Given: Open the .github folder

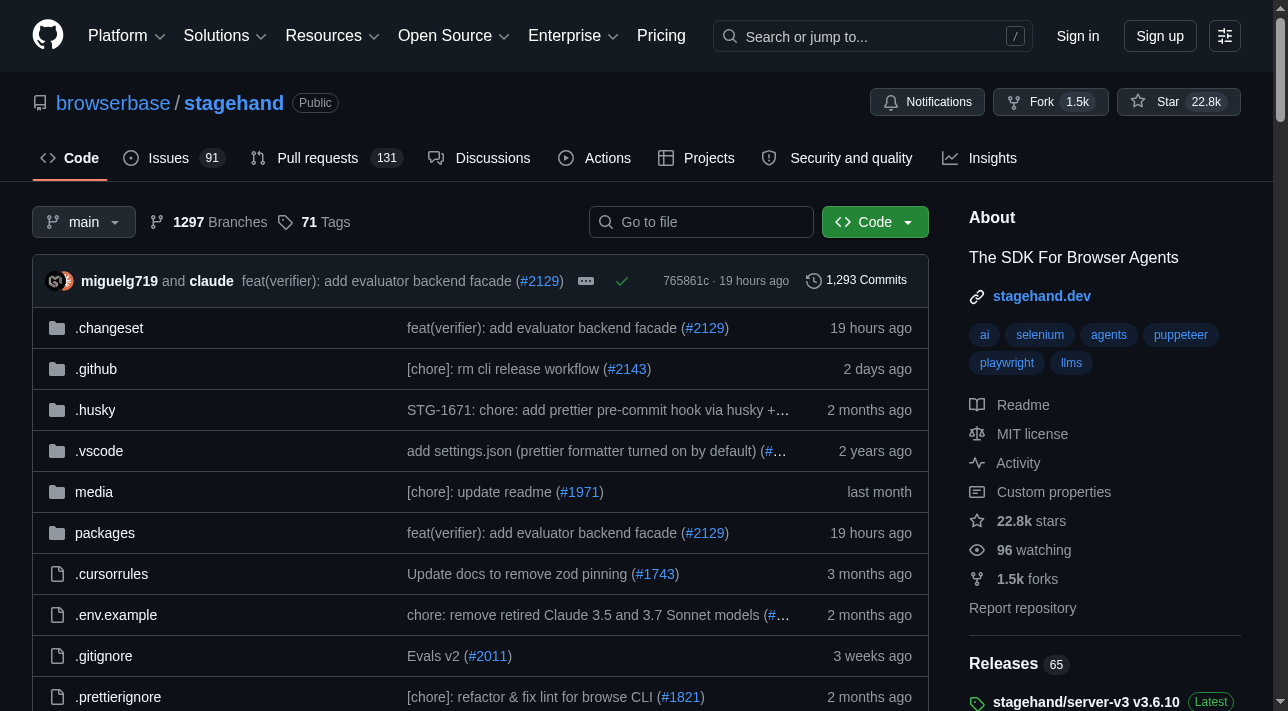Looking at the screenshot, I should (x=96, y=369).
